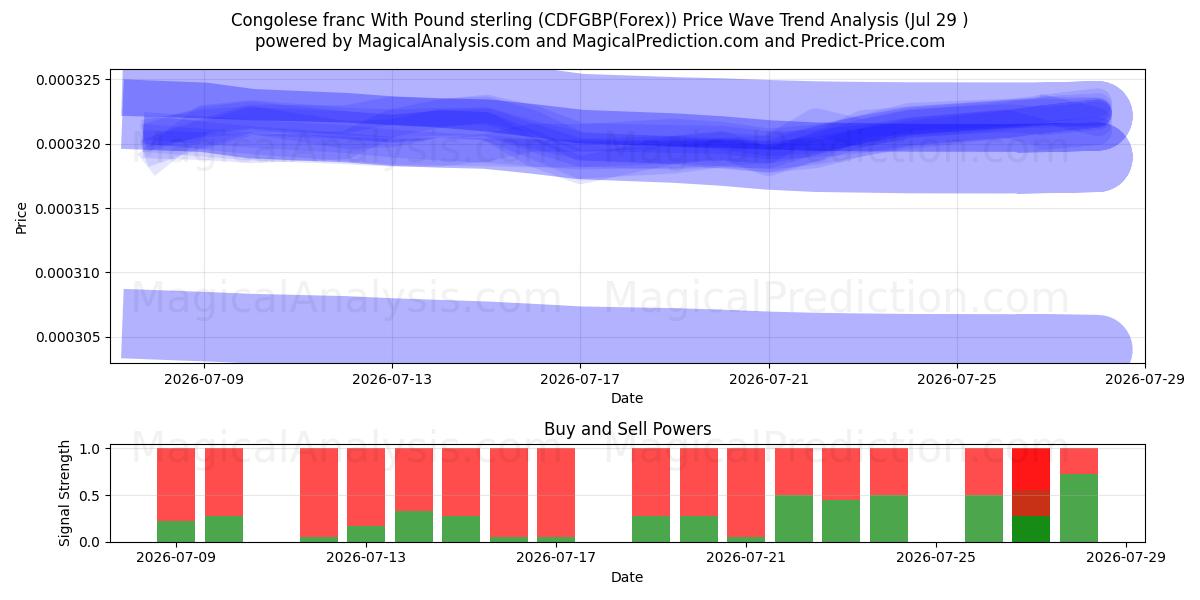Click the 0.000320 price axis tick label
This screenshot has height=600, width=1200.
click(68, 144)
